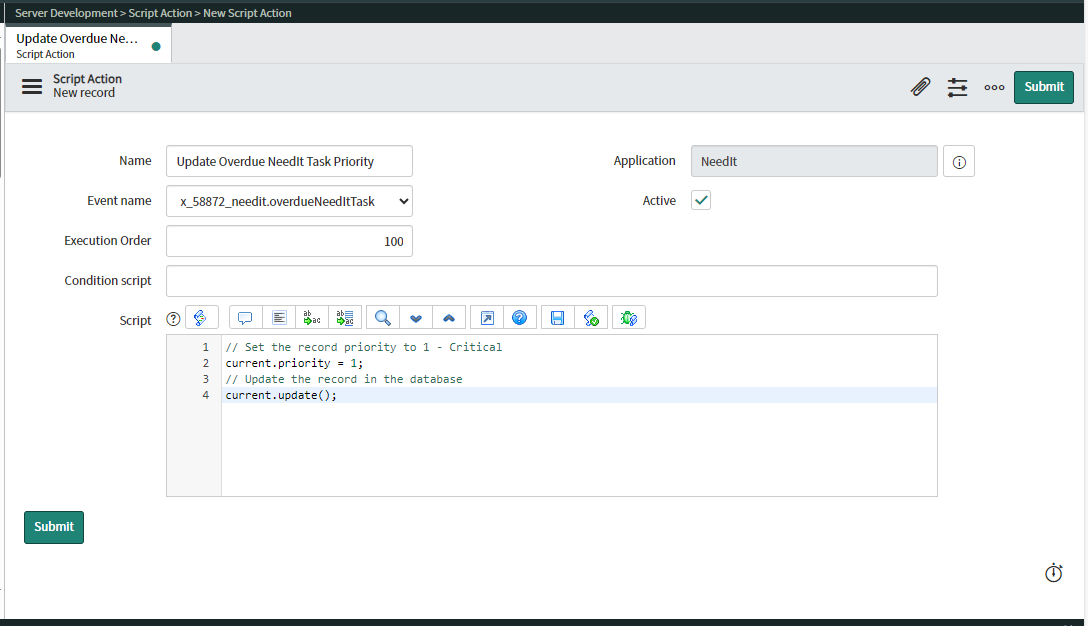Click the format code icon

279,318
